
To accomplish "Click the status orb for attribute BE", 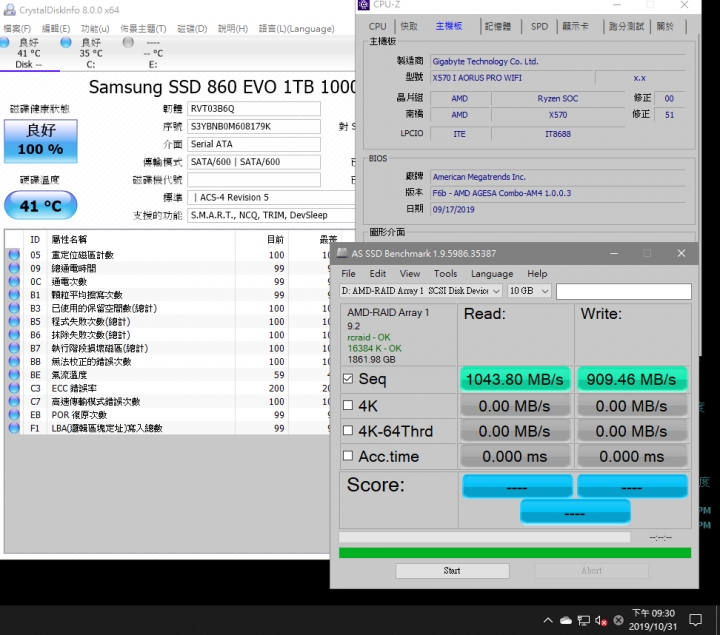I will pos(14,374).
